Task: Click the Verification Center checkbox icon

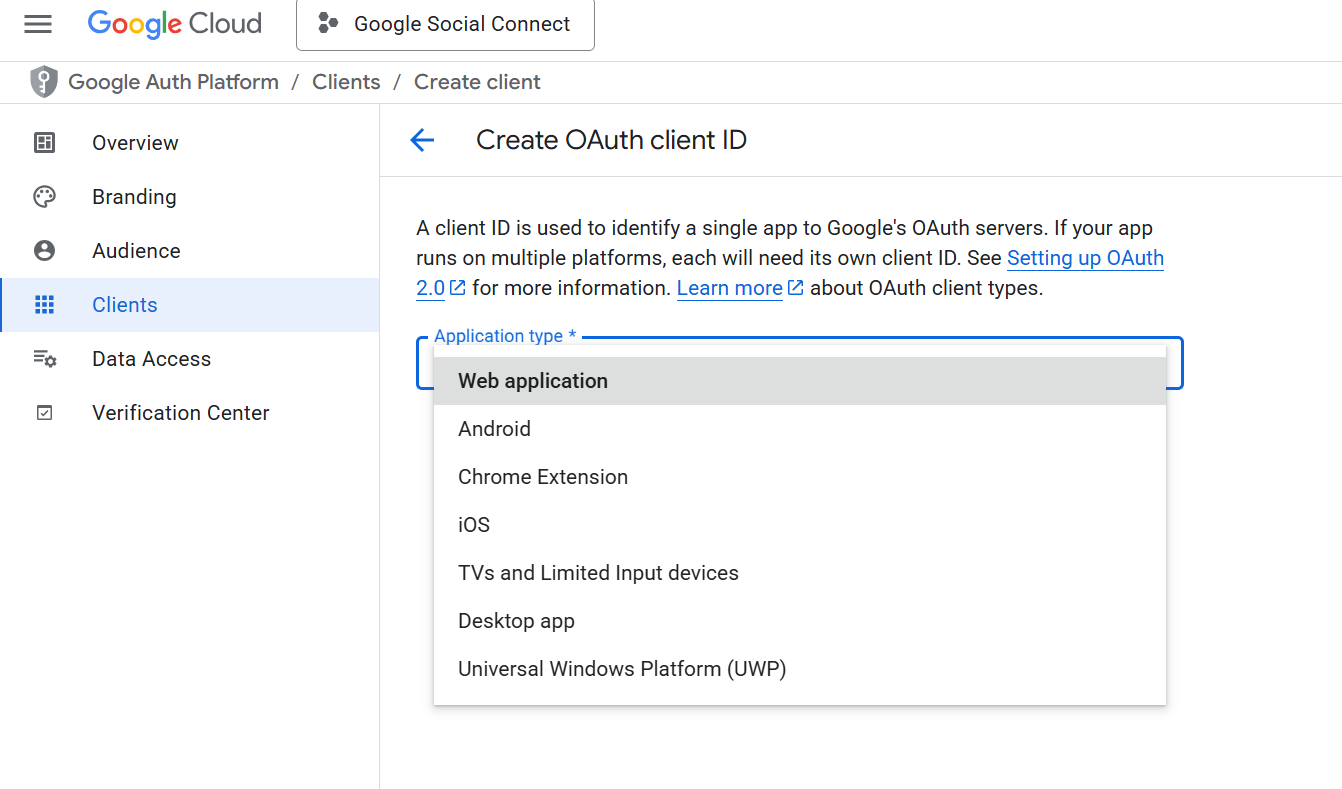Action: 44,413
